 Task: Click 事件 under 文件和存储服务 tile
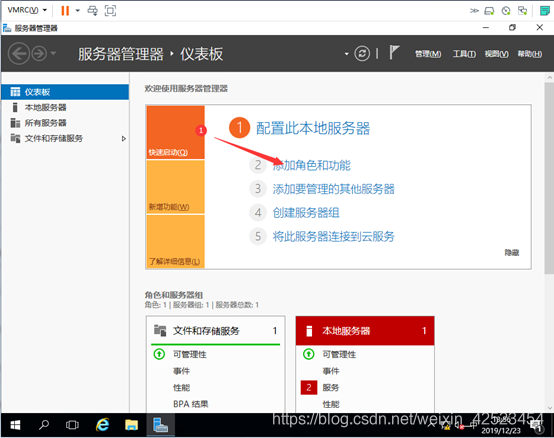click(181, 371)
